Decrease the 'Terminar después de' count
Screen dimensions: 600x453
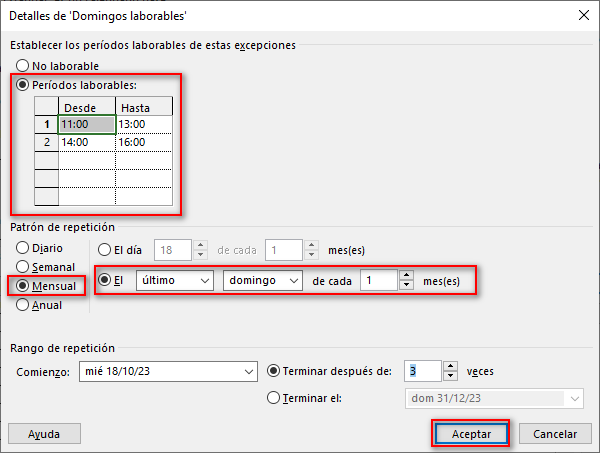[x=449, y=376]
